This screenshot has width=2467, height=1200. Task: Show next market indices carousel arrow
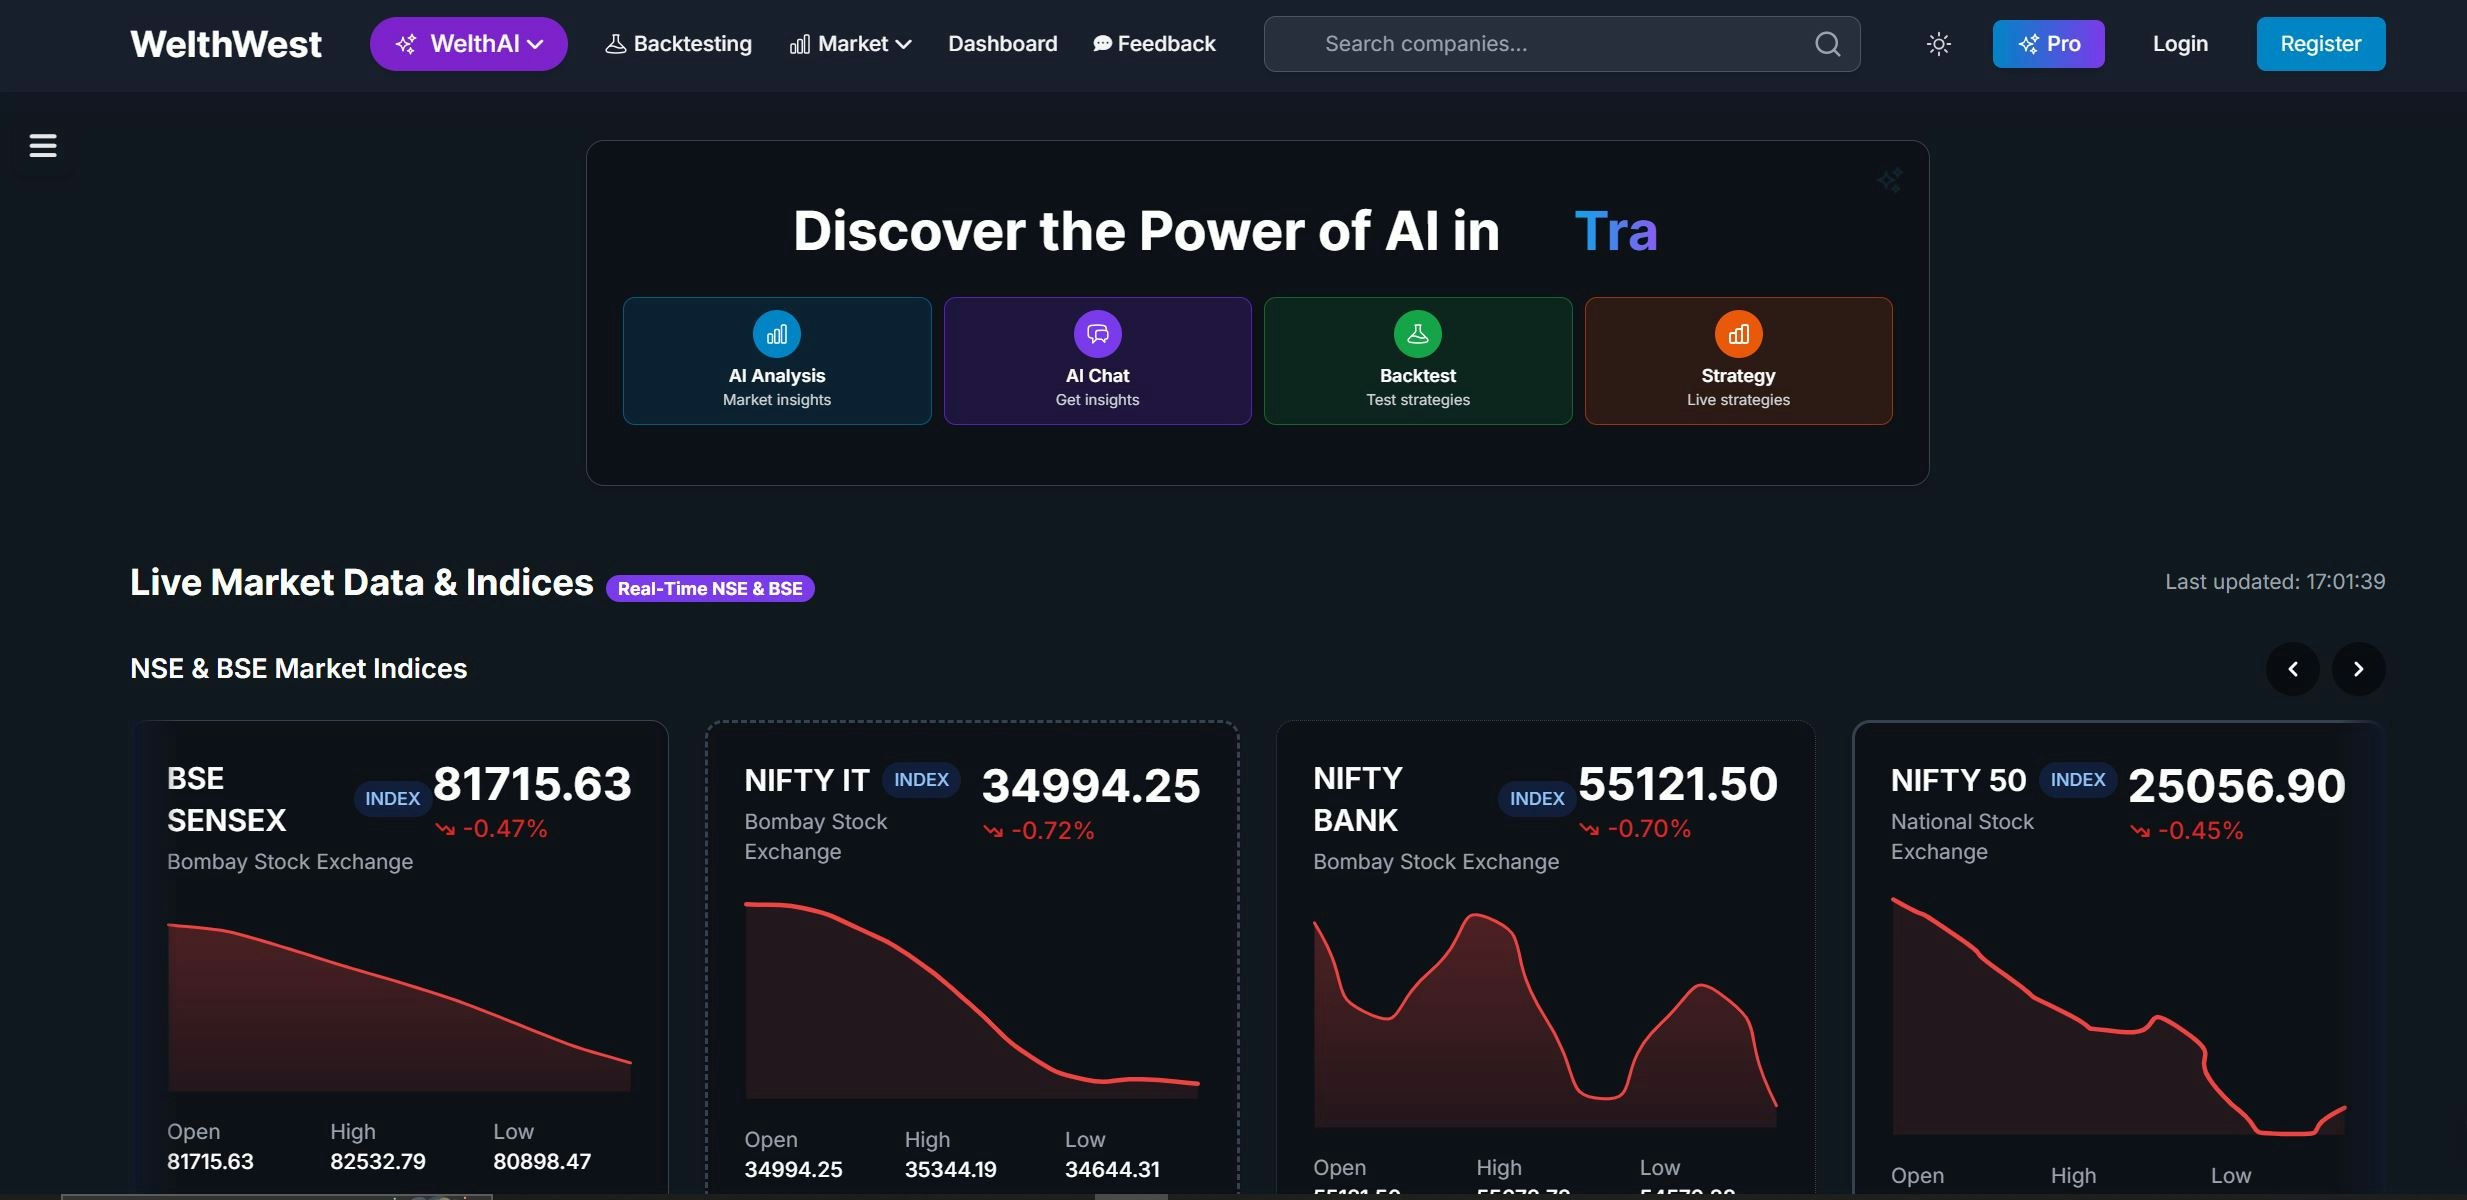coord(2358,669)
